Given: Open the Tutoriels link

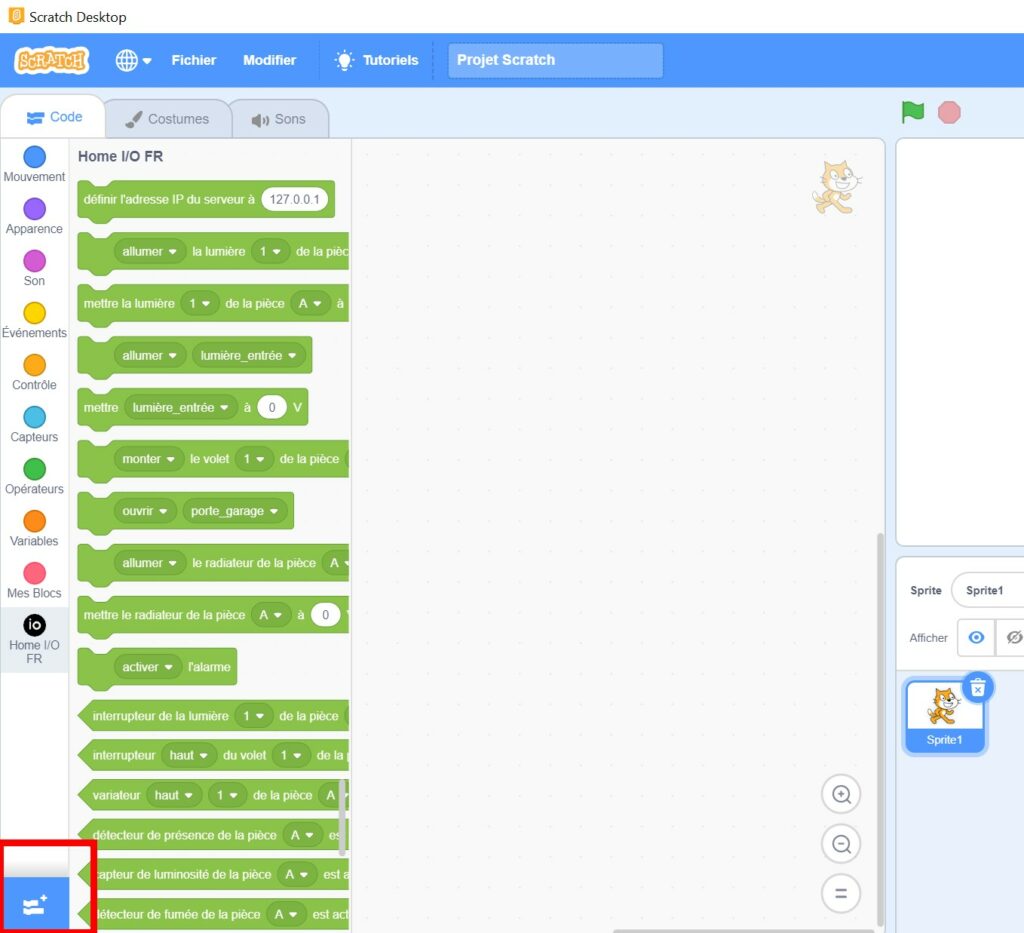Looking at the screenshot, I should click(377, 60).
